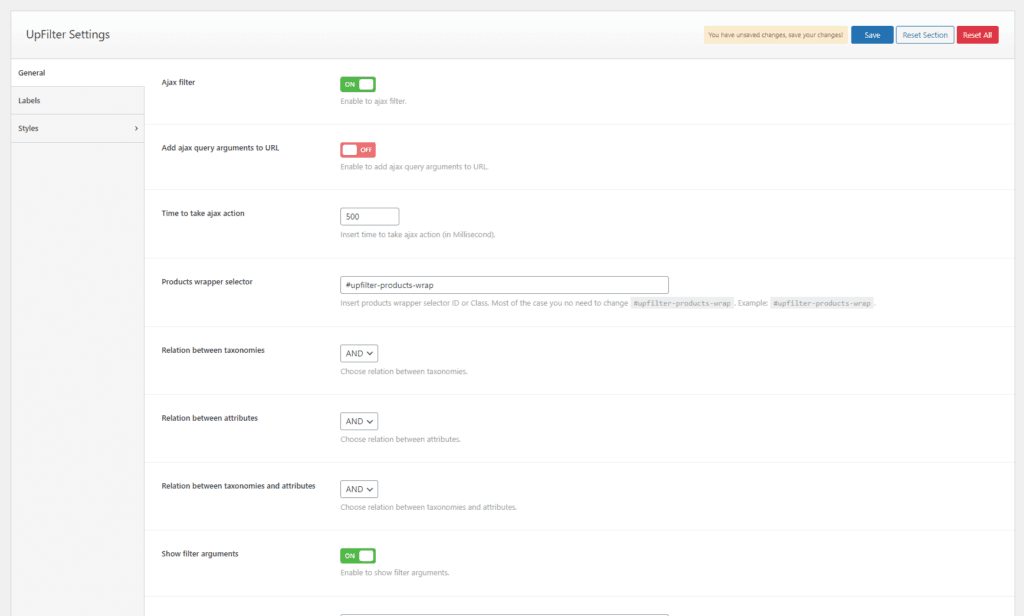Enable Add ajax query arguments to URL
The width and height of the screenshot is (1024, 616).
click(358, 149)
